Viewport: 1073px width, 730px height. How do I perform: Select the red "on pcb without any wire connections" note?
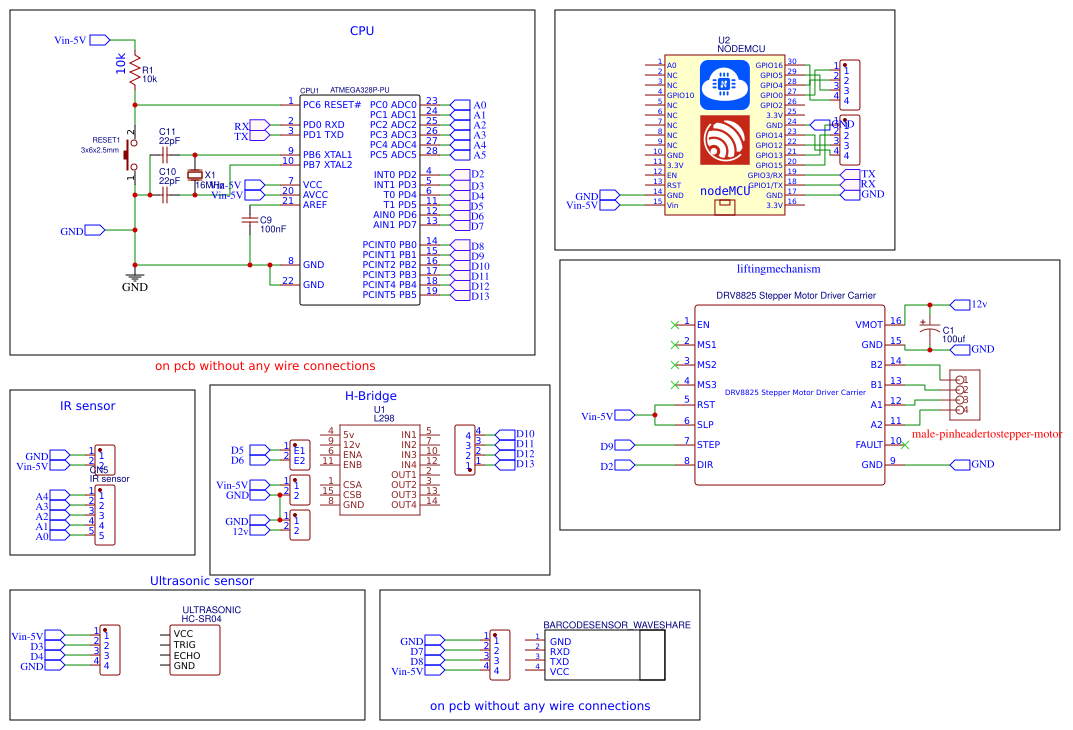click(x=265, y=366)
